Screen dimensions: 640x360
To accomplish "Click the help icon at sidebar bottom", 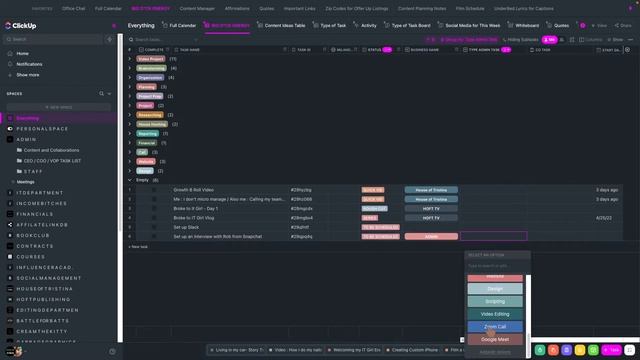I will click(x=112, y=351).
